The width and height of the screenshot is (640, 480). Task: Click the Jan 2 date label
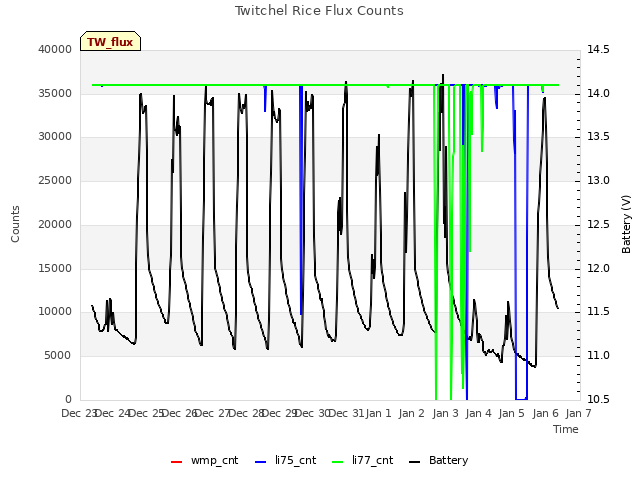point(412,413)
